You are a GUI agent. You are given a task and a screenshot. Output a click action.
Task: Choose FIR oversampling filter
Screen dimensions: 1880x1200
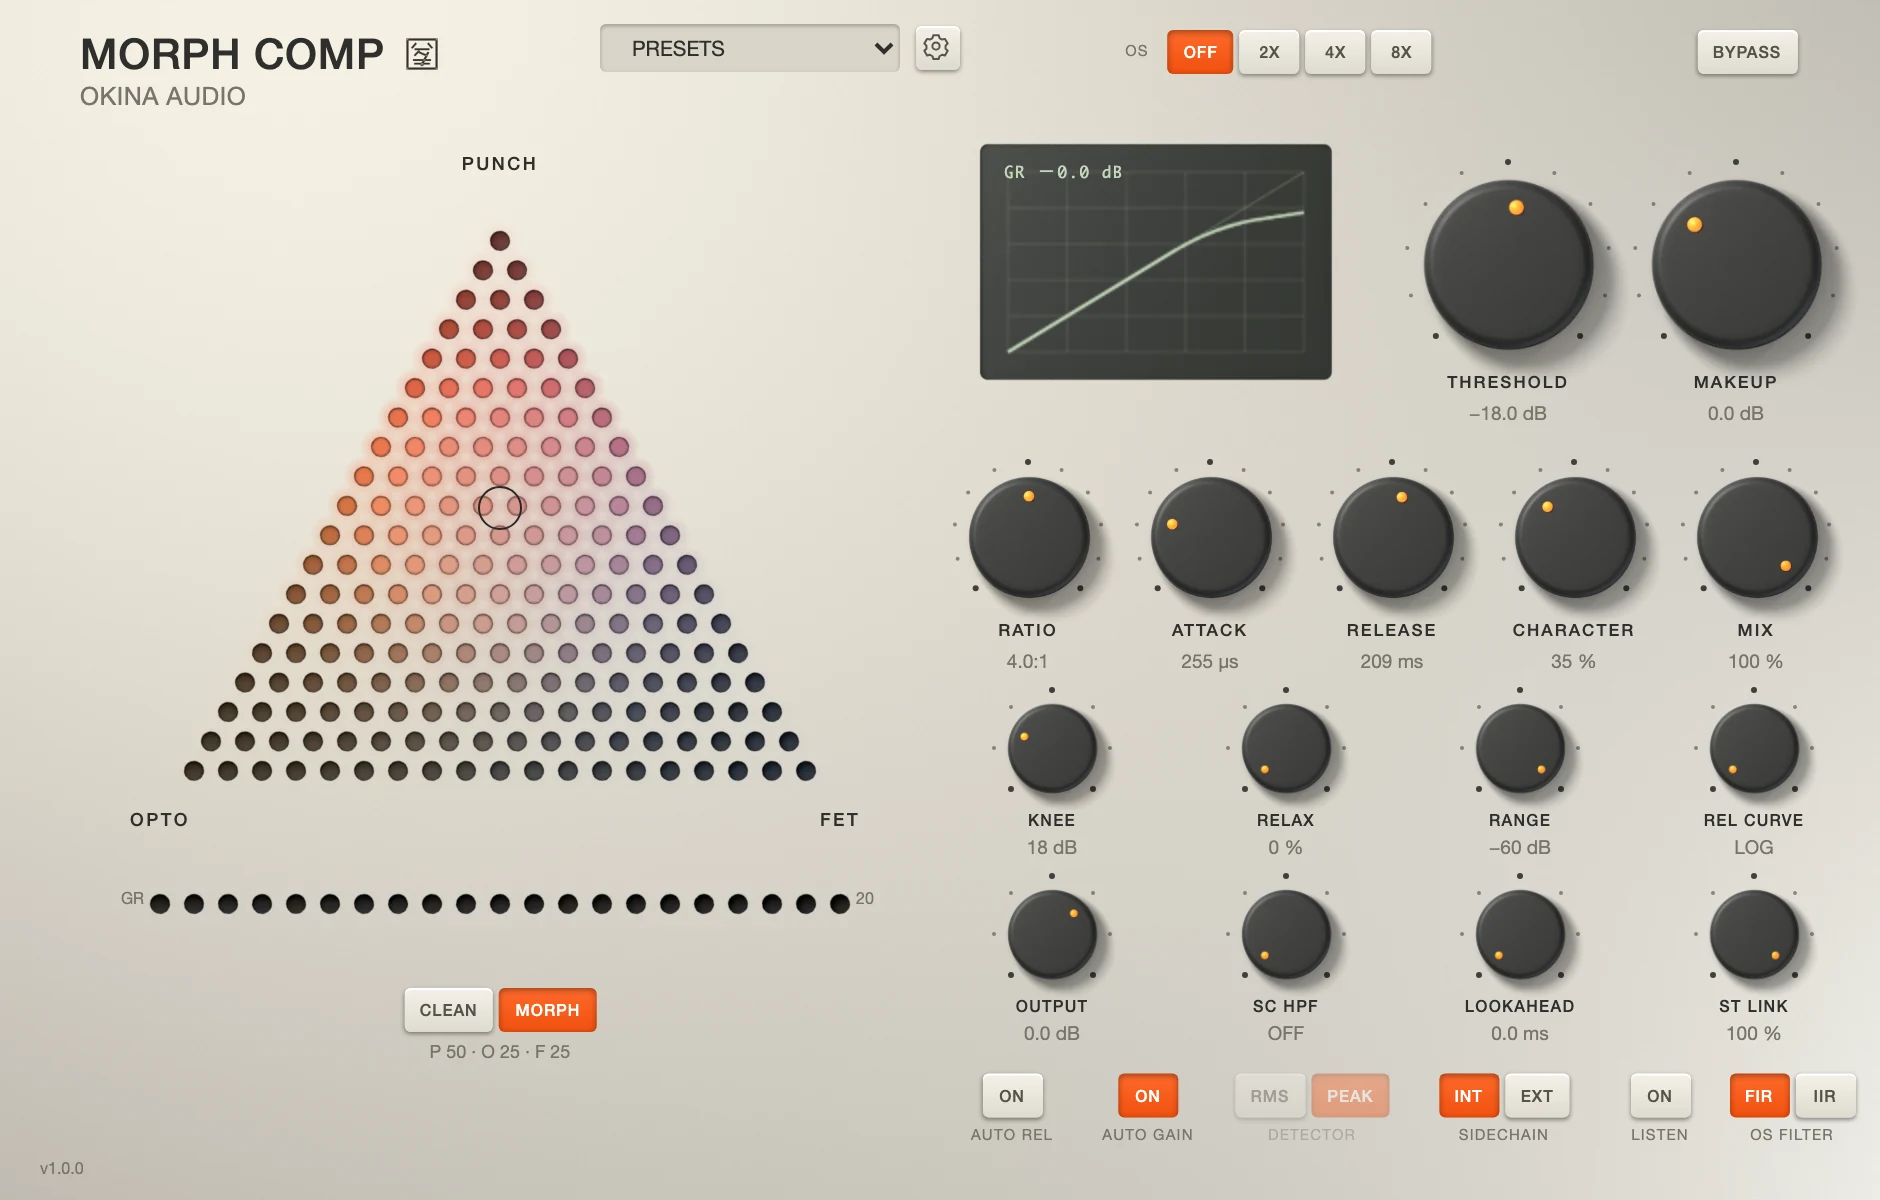point(1759,1096)
